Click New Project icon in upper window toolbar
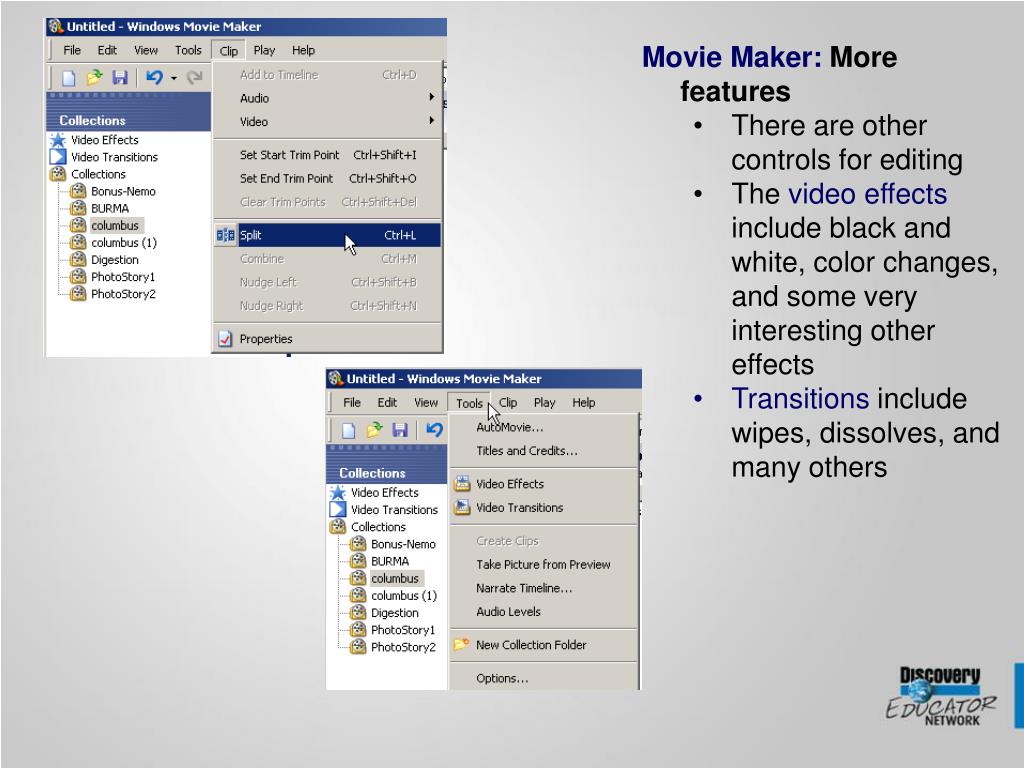Screen dimensions: 1024x768 69,78
